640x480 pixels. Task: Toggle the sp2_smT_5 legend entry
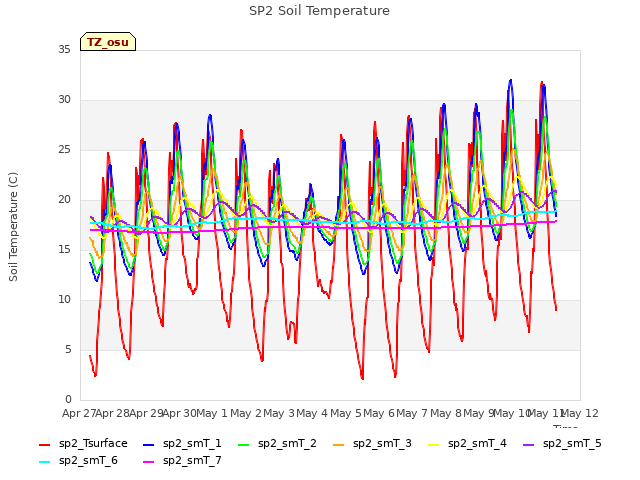point(562,444)
